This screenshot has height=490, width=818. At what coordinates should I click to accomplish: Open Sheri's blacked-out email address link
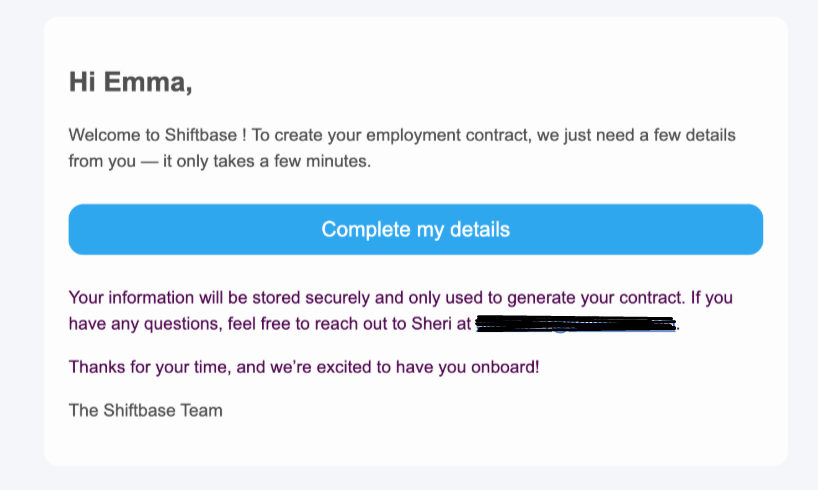[576, 324]
